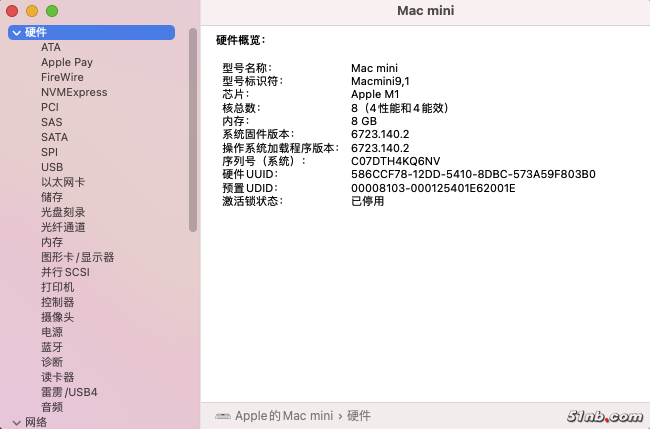Click the serial number value C07DTH4KQ6NV
Image resolution: width=650 pixels, height=429 pixels.
[395, 161]
